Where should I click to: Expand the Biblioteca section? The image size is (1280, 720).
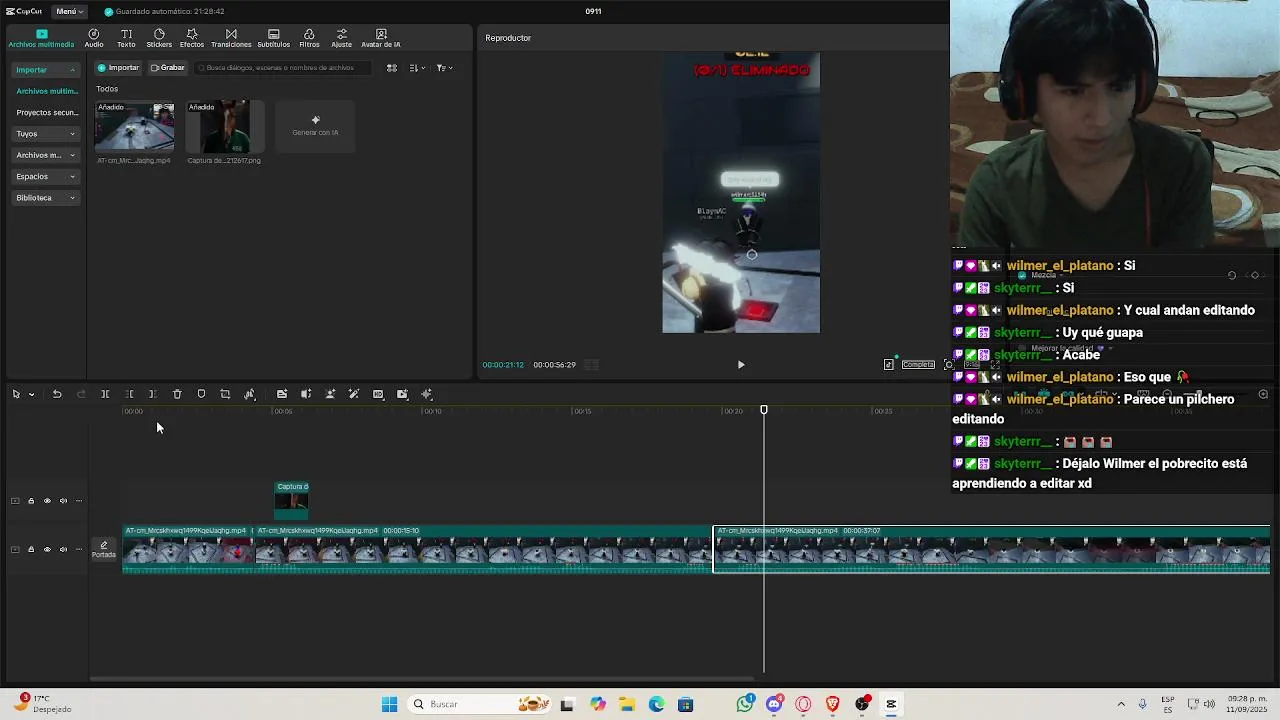coord(45,198)
